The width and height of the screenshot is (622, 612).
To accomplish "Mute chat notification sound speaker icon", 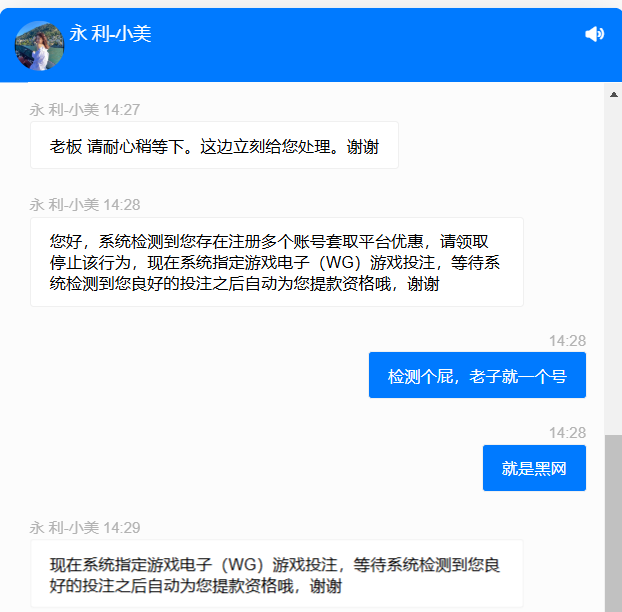I will point(594,34).
